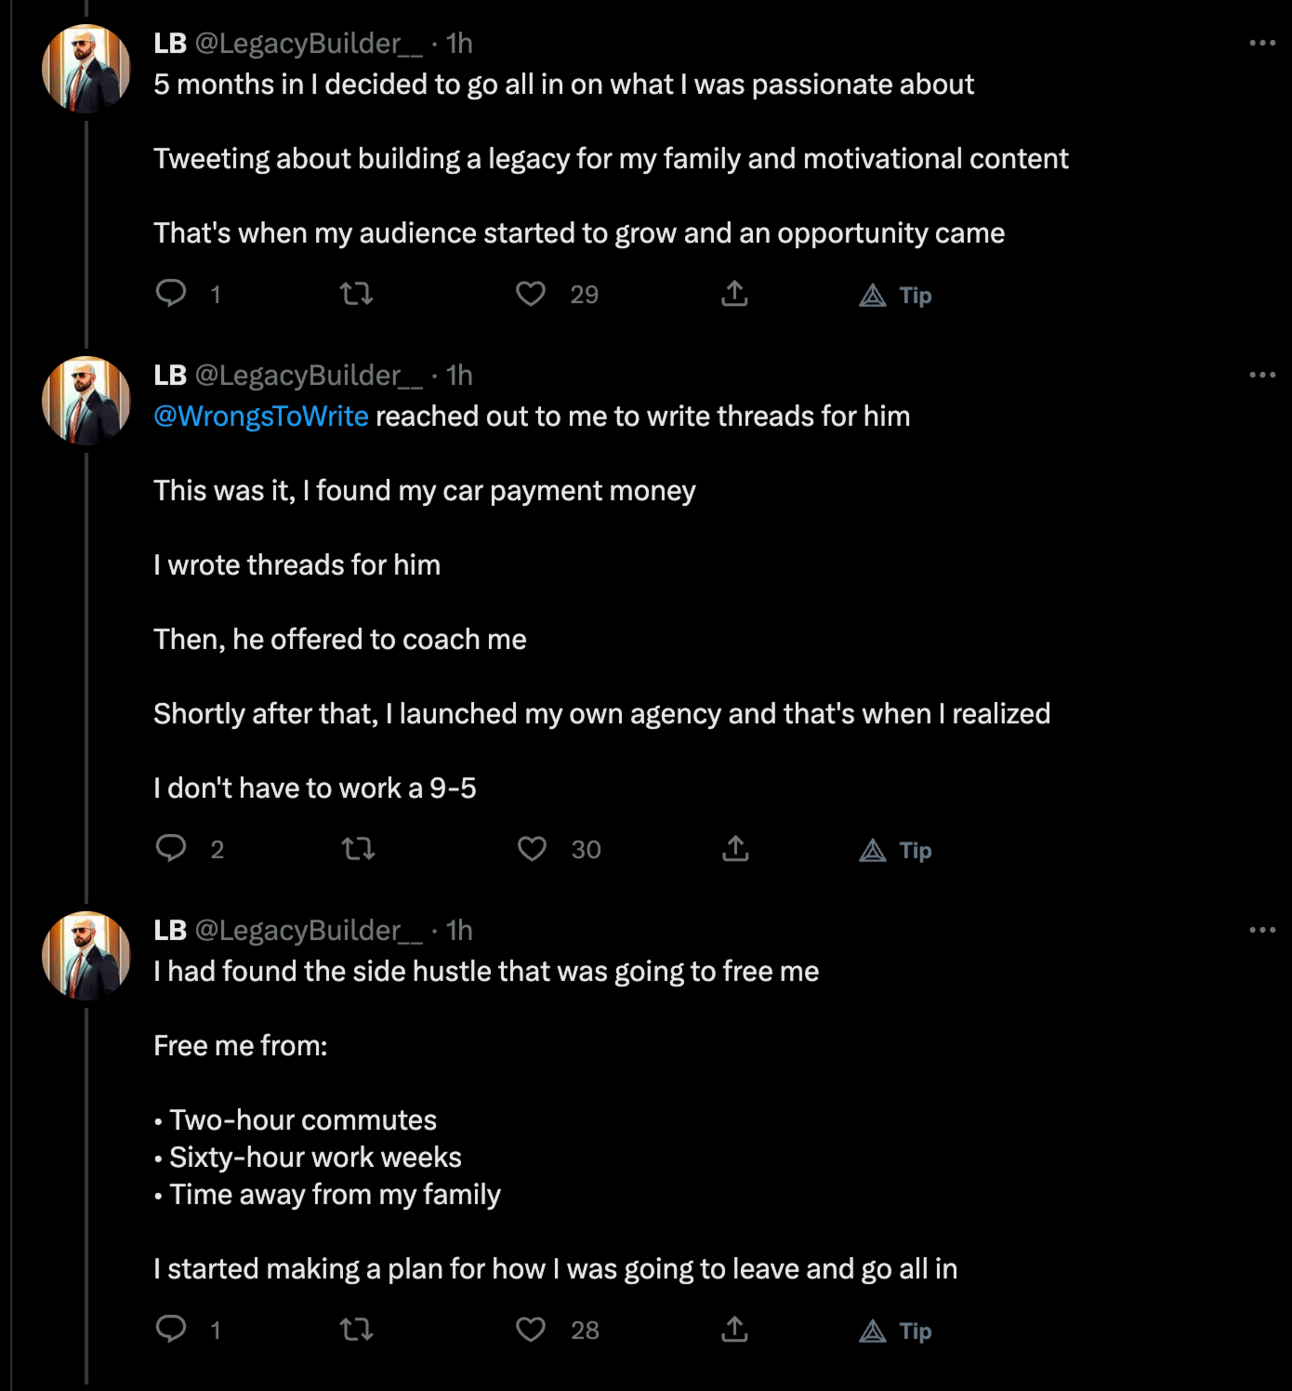Share the 'side hustle' tweet
Viewport: 1292px width, 1391px height.
[735, 1329]
